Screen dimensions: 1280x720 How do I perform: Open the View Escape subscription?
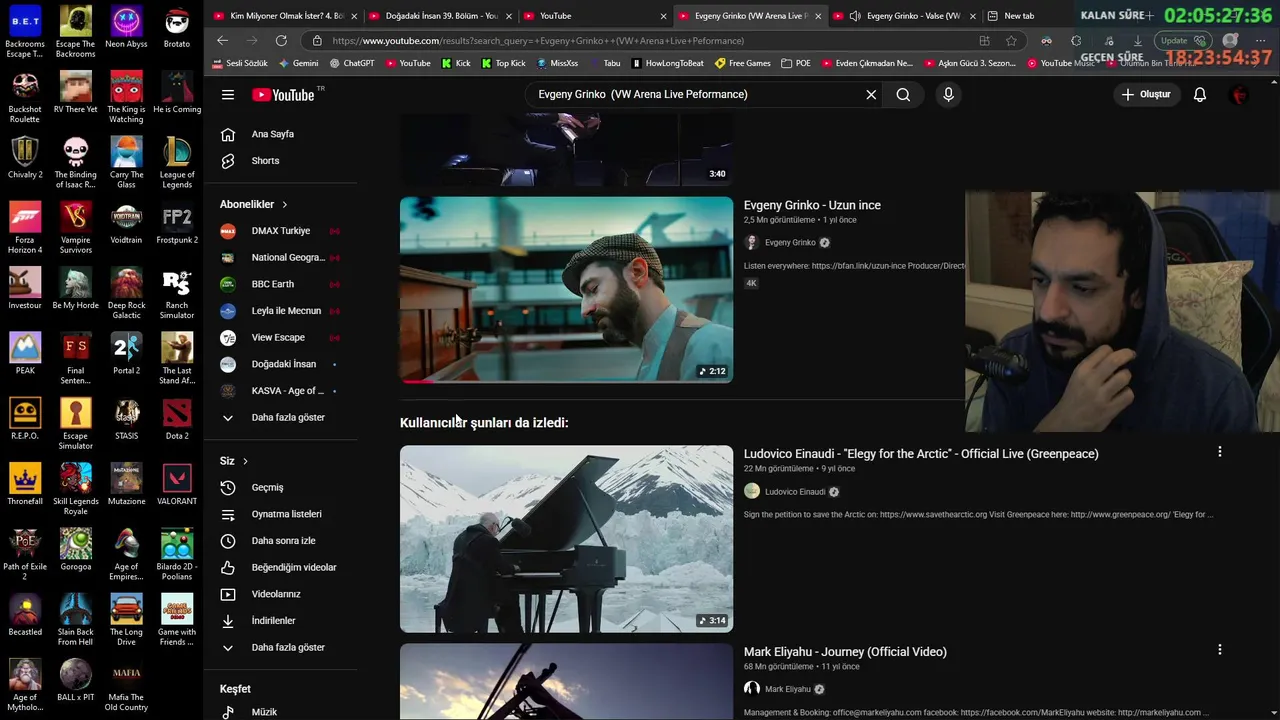[x=280, y=337]
